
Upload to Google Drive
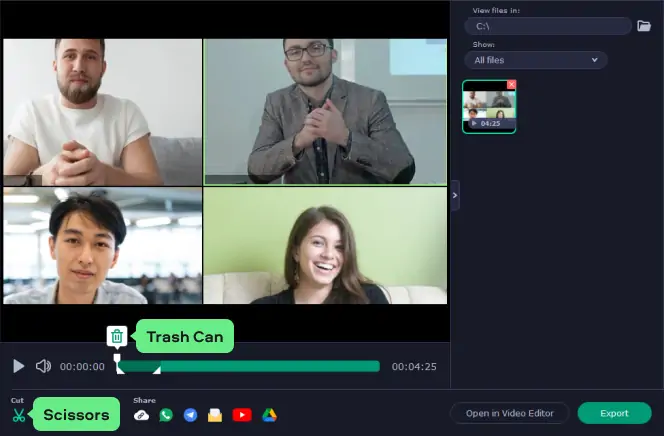(269, 415)
